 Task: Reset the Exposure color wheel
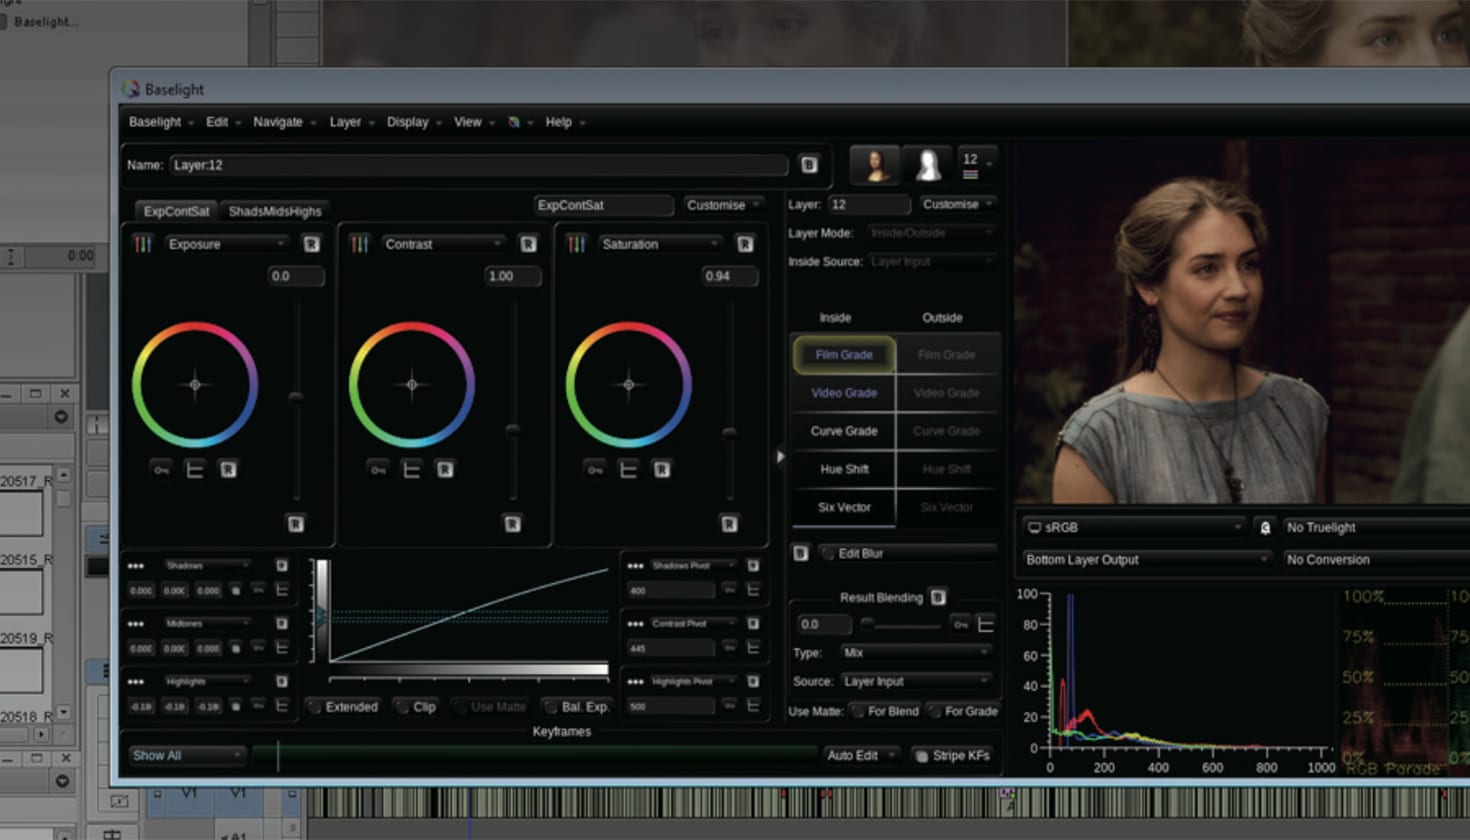tap(229, 468)
